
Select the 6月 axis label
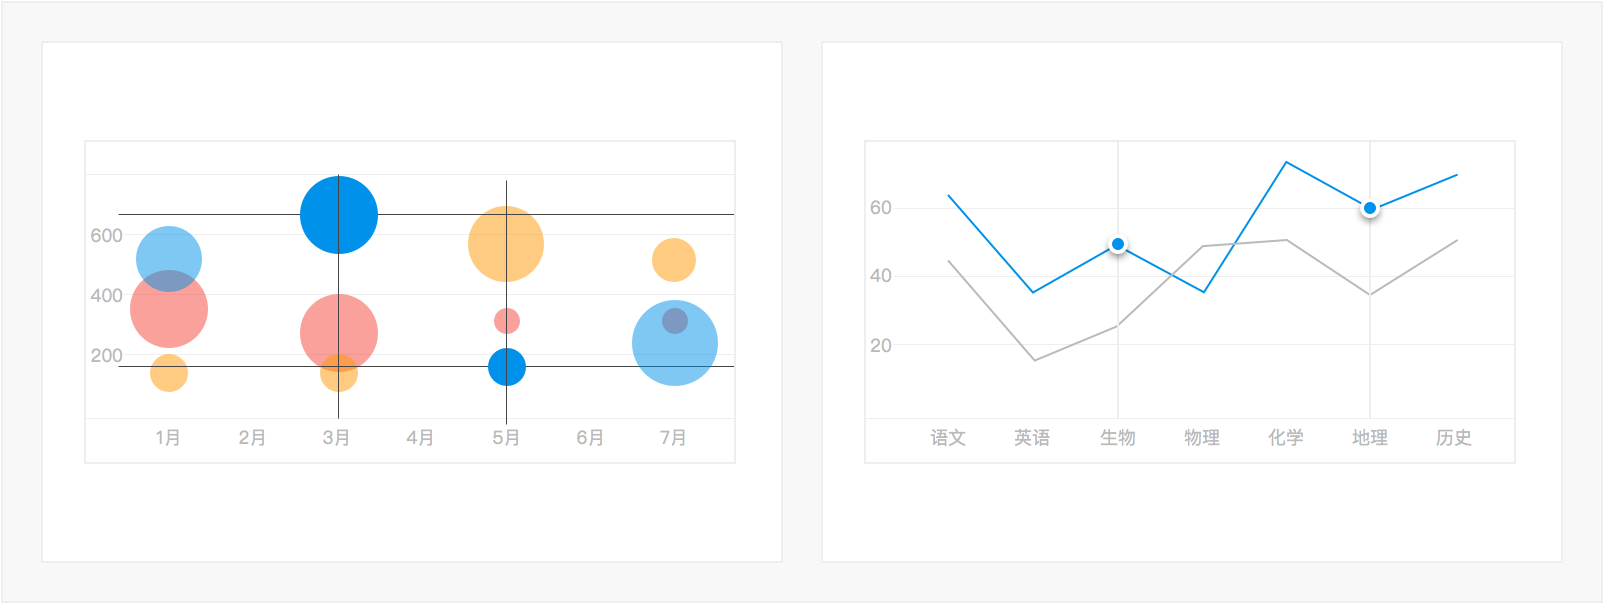point(590,437)
